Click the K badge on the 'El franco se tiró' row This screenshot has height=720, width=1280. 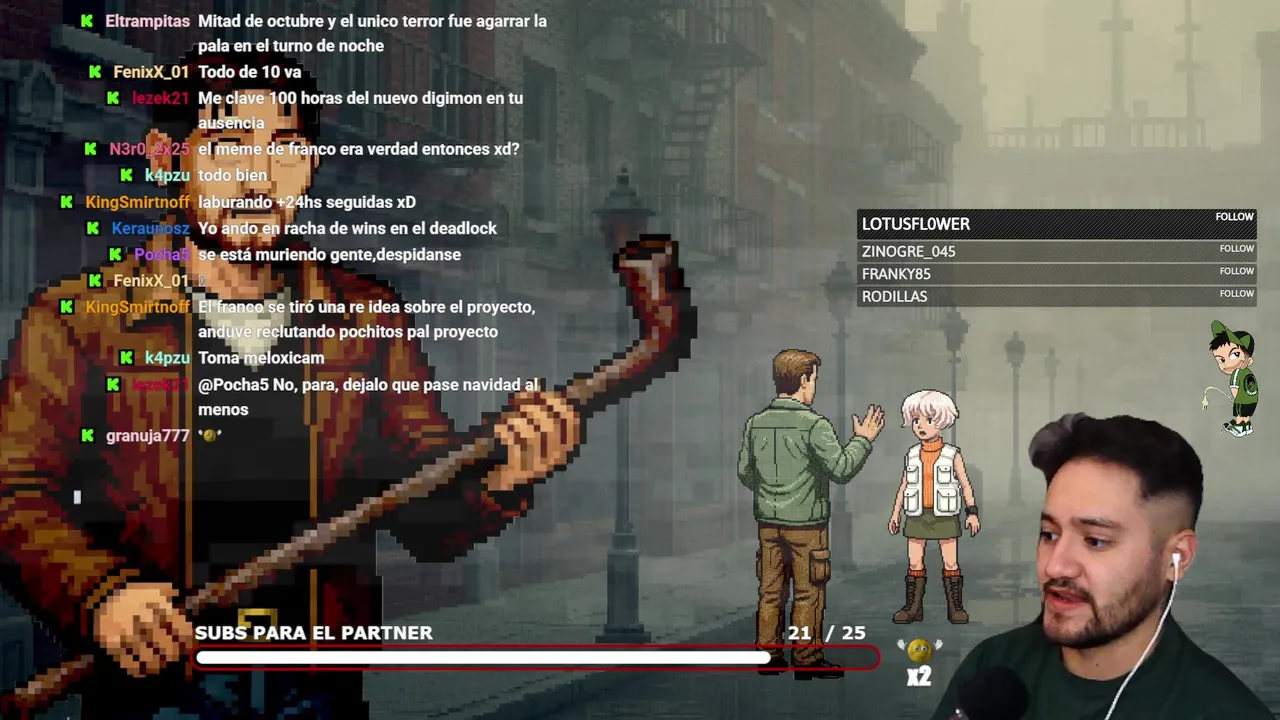[x=67, y=306]
